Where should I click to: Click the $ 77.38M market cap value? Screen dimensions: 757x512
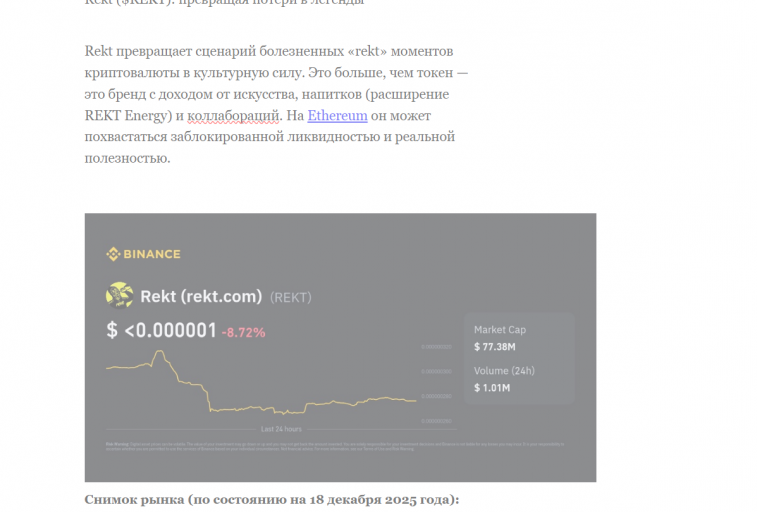(x=494, y=347)
